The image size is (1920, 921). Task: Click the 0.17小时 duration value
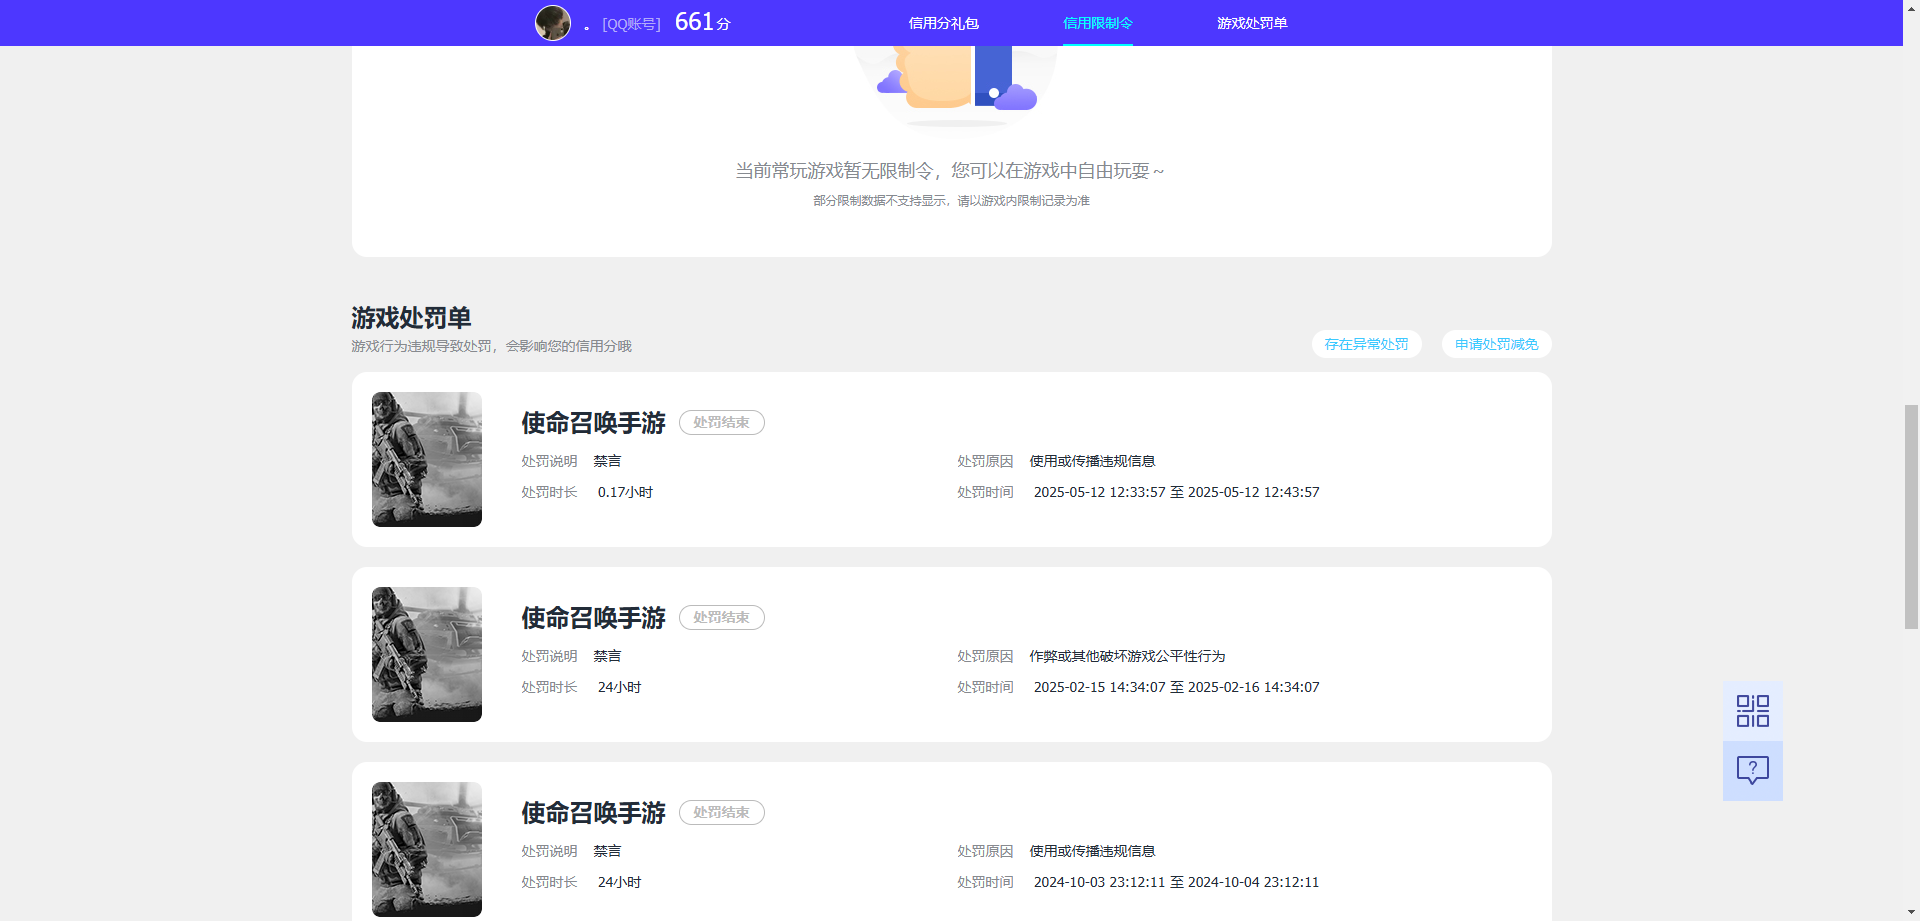coord(625,492)
